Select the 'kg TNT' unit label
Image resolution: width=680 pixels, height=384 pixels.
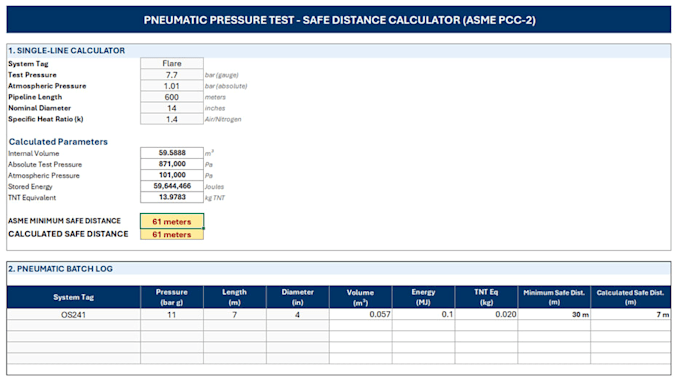click(x=215, y=198)
